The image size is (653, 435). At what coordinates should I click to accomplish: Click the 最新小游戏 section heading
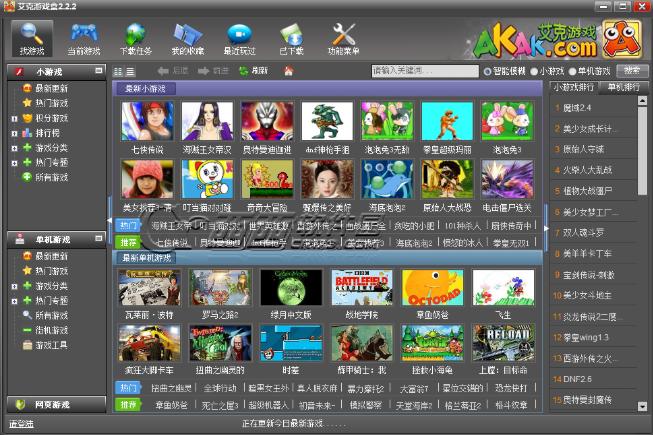pyautogui.click(x=145, y=89)
